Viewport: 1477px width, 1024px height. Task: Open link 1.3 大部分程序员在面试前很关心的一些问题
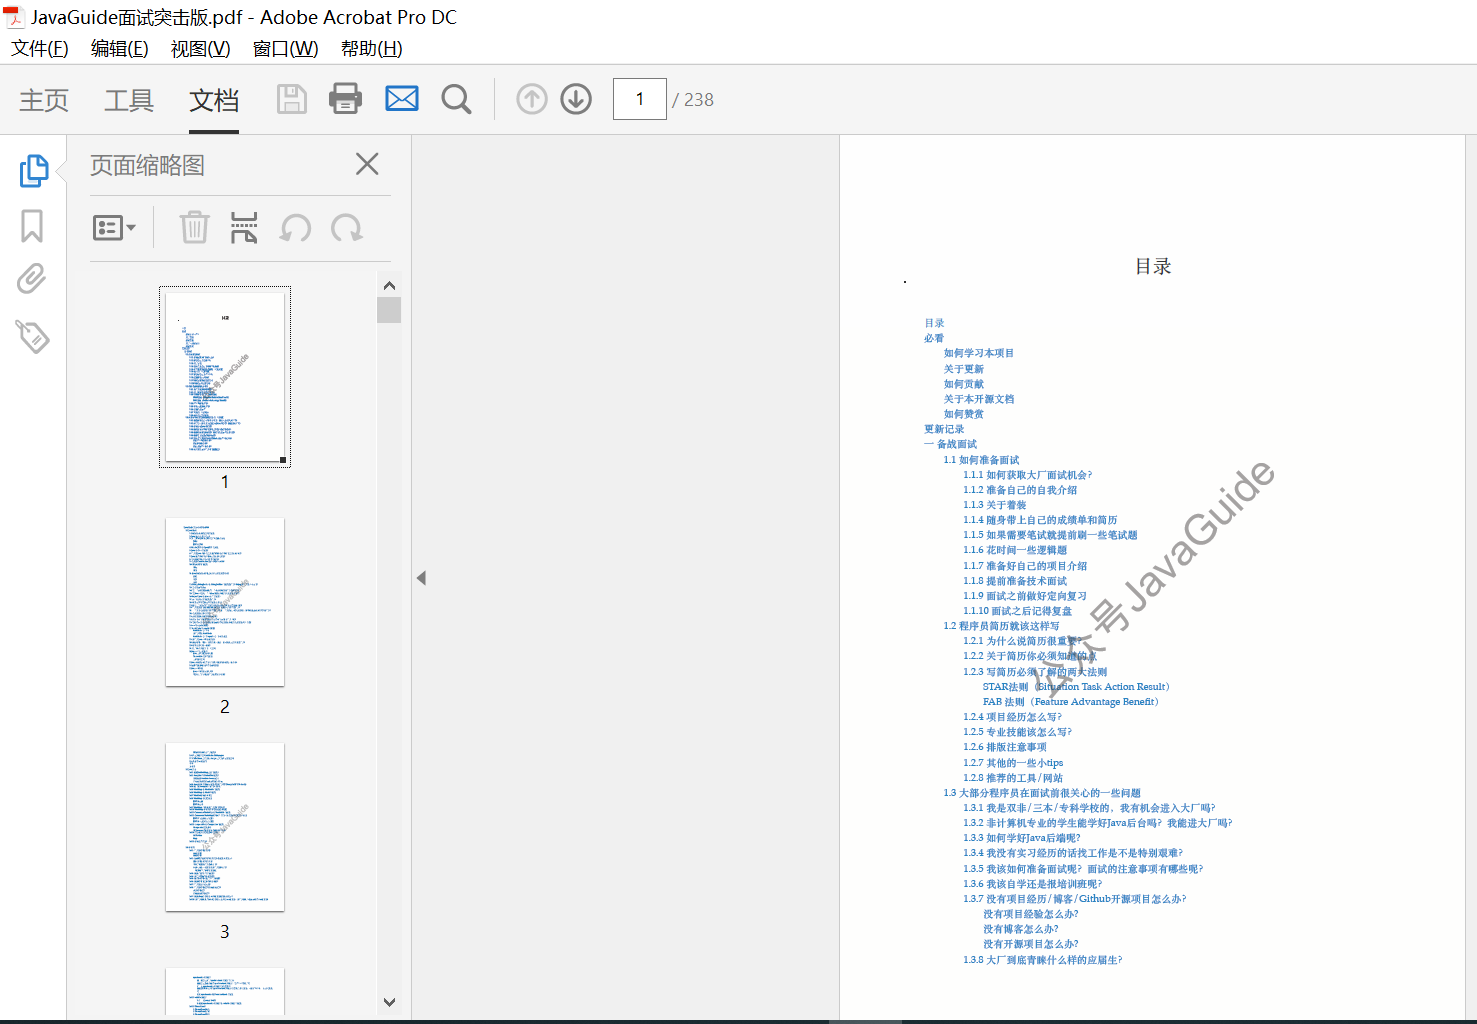[x=1041, y=793]
